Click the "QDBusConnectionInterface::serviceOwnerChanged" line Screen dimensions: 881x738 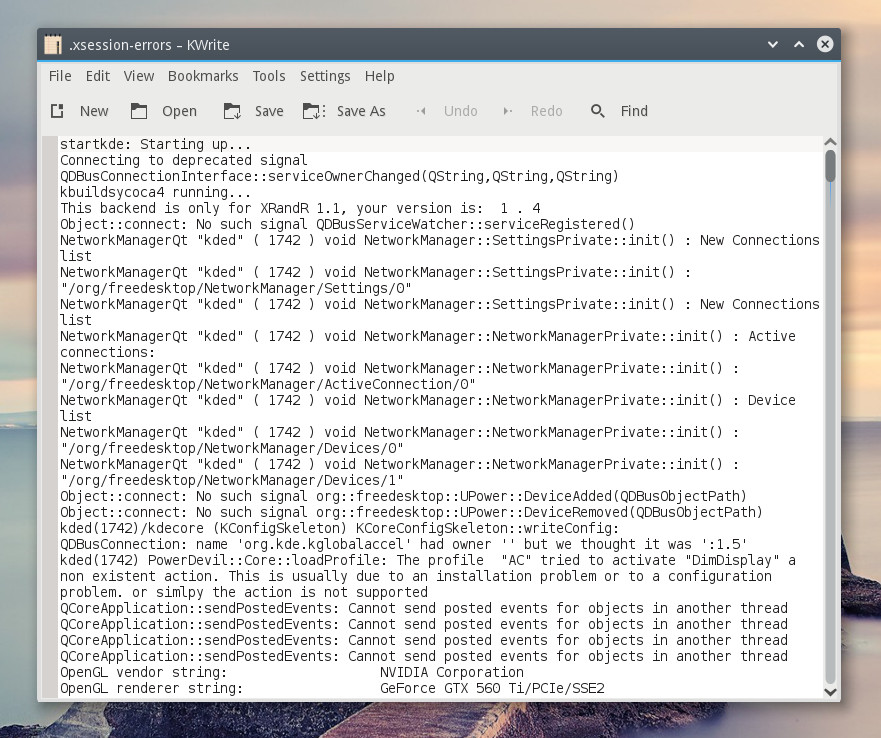click(x=339, y=176)
